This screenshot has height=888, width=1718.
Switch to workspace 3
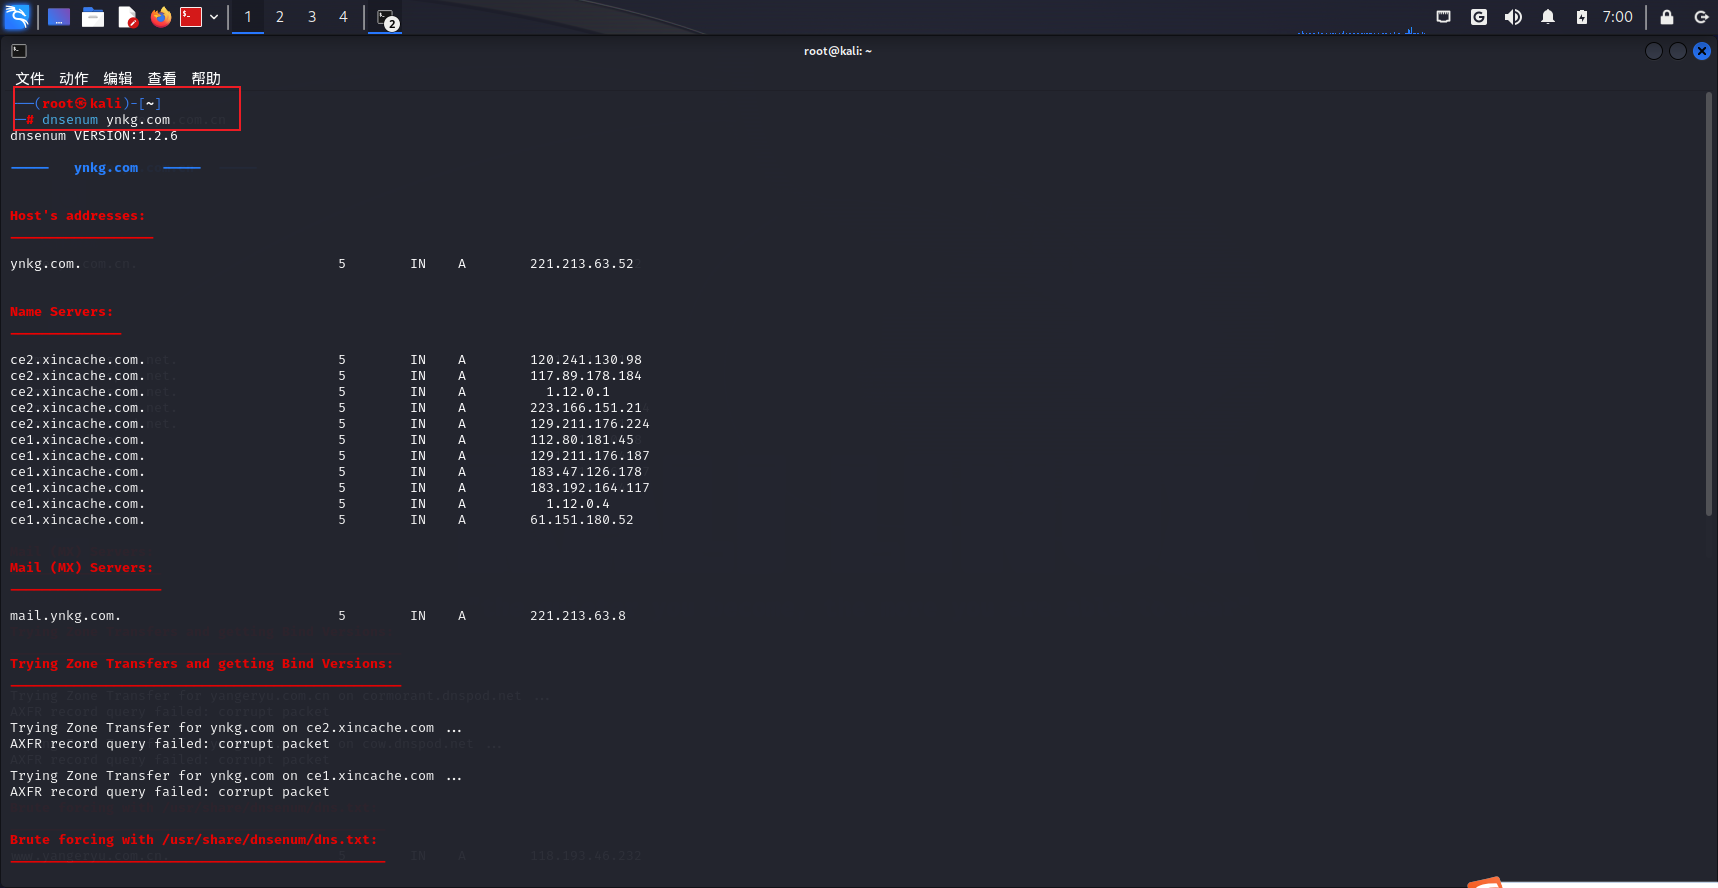click(x=312, y=17)
